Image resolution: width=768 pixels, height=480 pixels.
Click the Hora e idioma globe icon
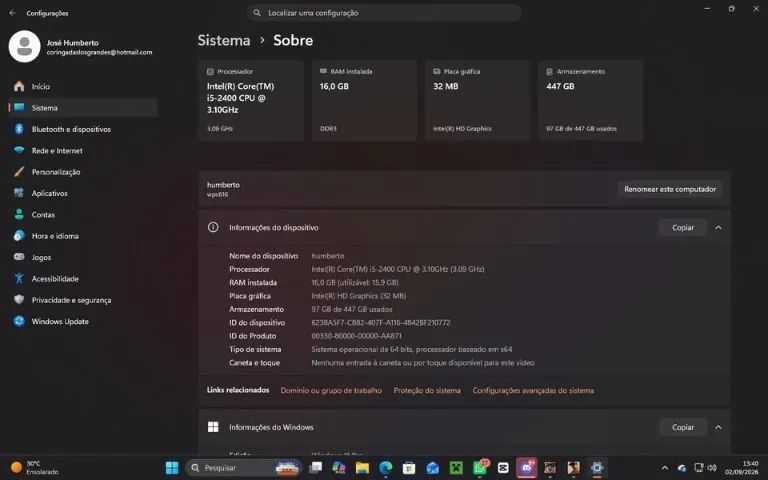[x=19, y=236]
